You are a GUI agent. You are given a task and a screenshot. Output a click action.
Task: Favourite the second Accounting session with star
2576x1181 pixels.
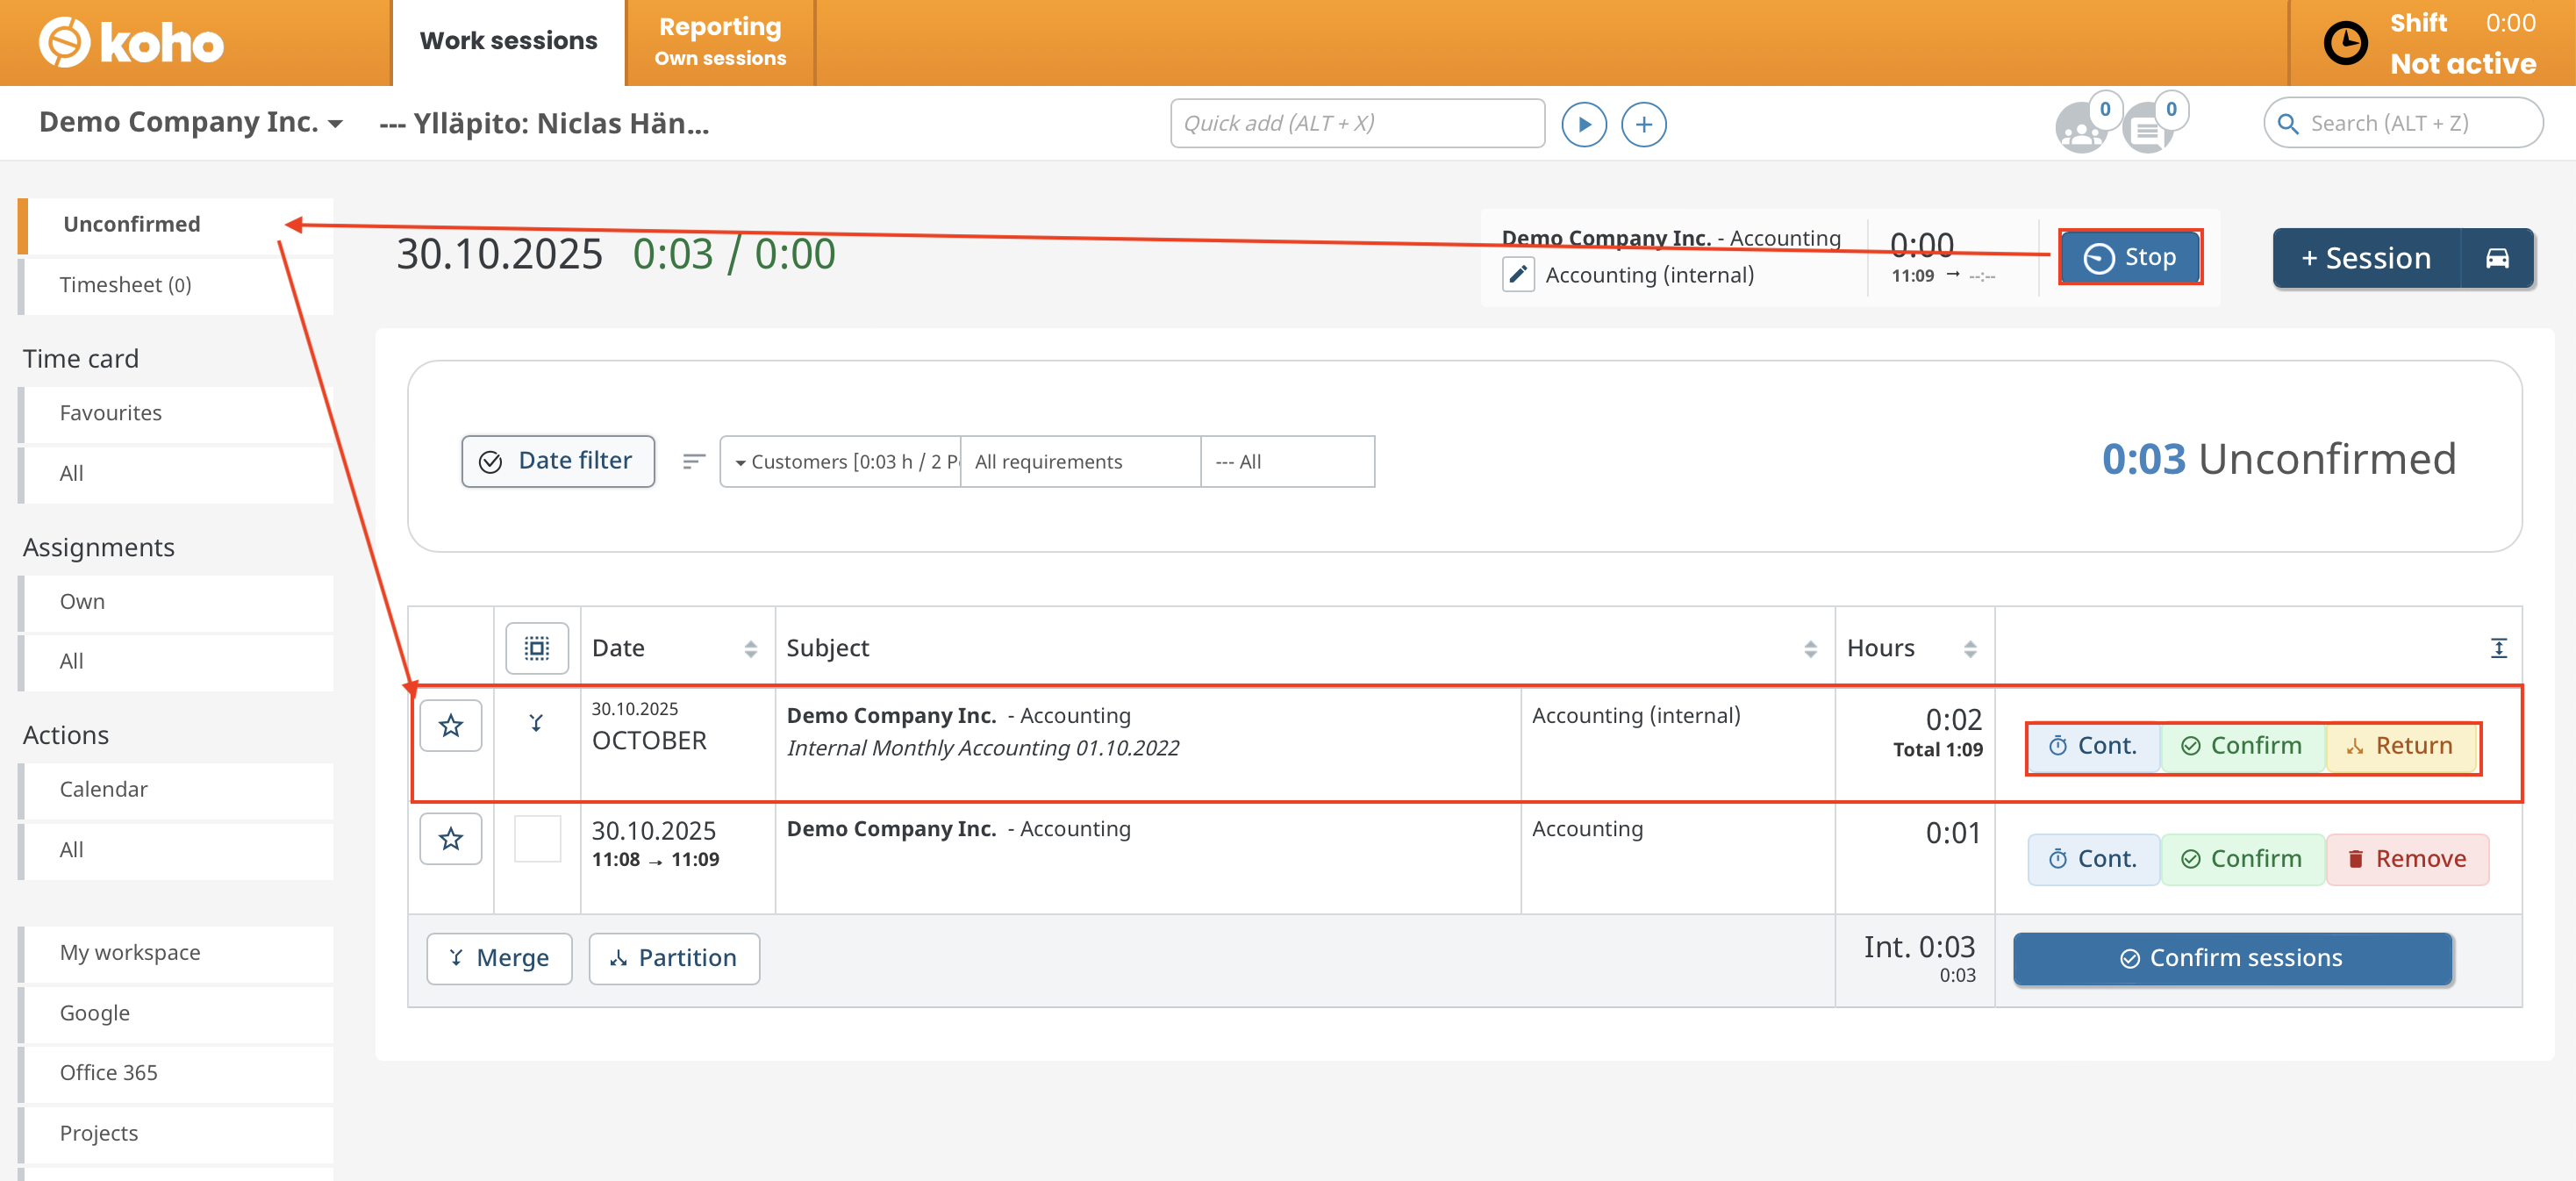coord(450,839)
